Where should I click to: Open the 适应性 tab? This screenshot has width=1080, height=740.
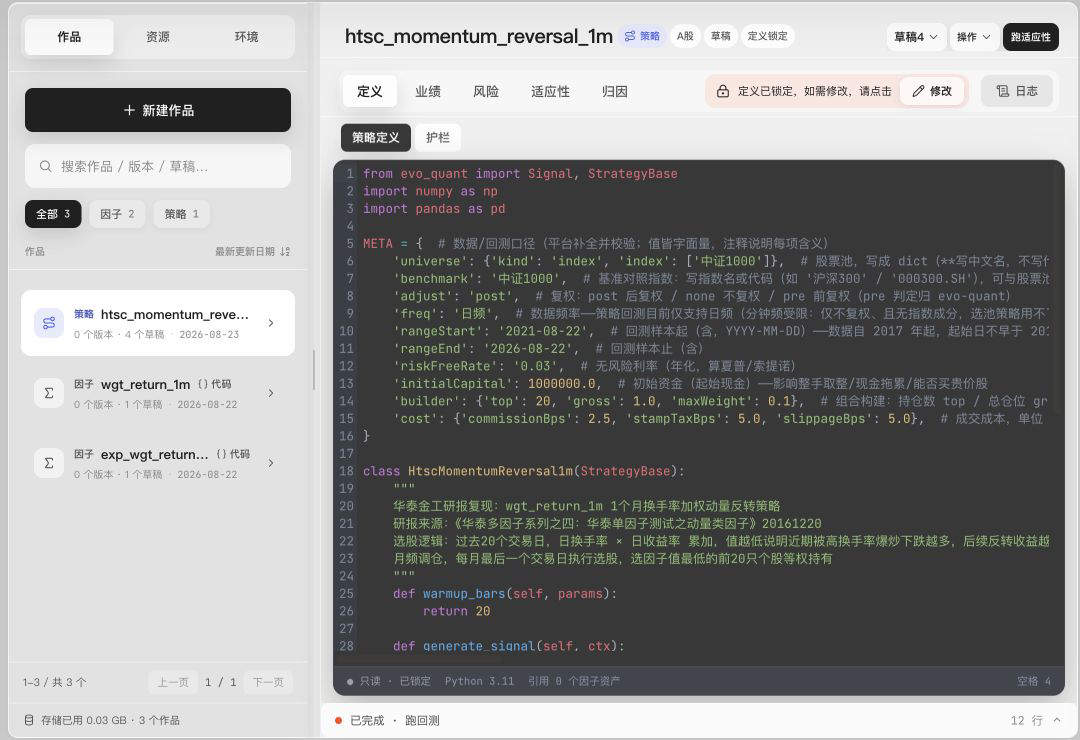tap(550, 91)
